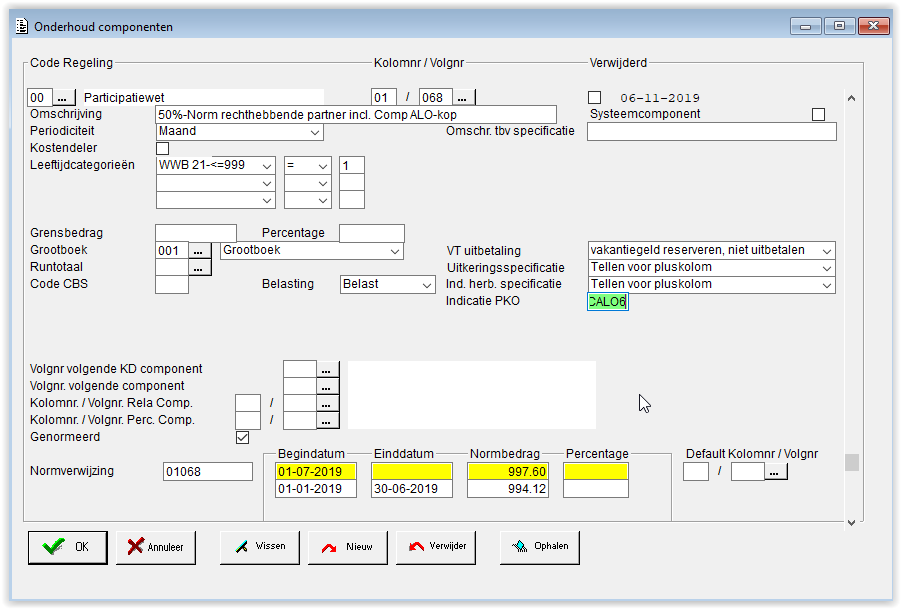Image resolution: width=901 pixels, height=609 pixels.
Task: Open the third empty Leeftijdcategorieën dropdown
Action: [x=215, y=200]
